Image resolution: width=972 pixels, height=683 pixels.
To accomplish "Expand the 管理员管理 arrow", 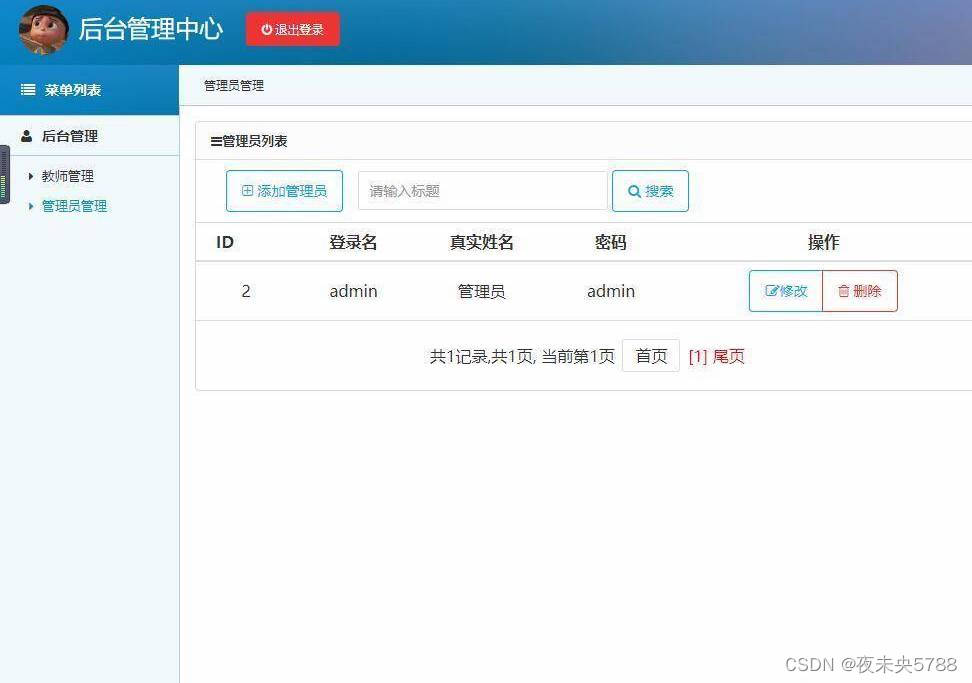I will coord(31,206).
